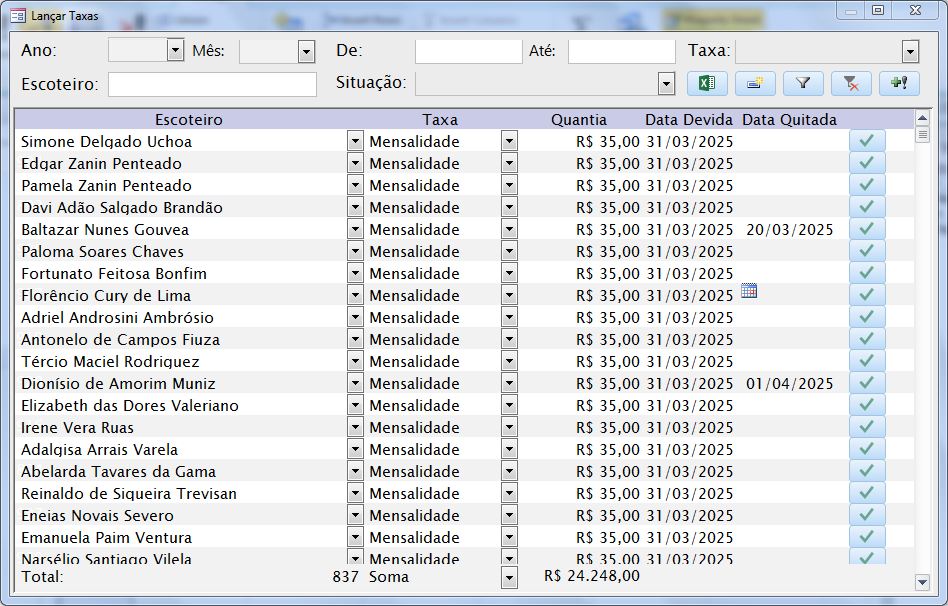Open the Taxa filter dropdown
This screenshot has height=606, width=948.
point(910,51)
